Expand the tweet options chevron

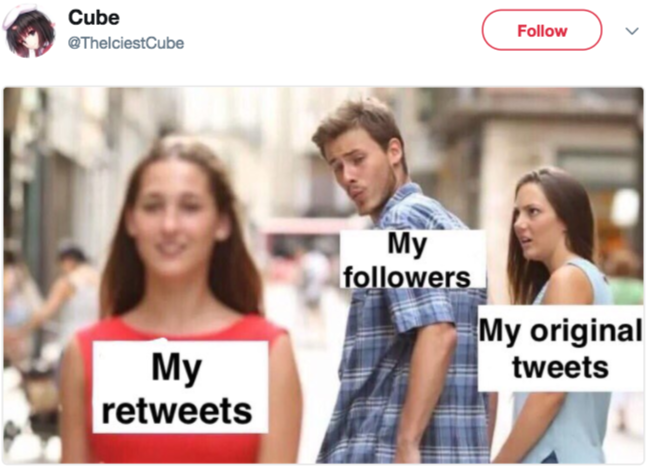pyautogui.click(x=632, y=31)
